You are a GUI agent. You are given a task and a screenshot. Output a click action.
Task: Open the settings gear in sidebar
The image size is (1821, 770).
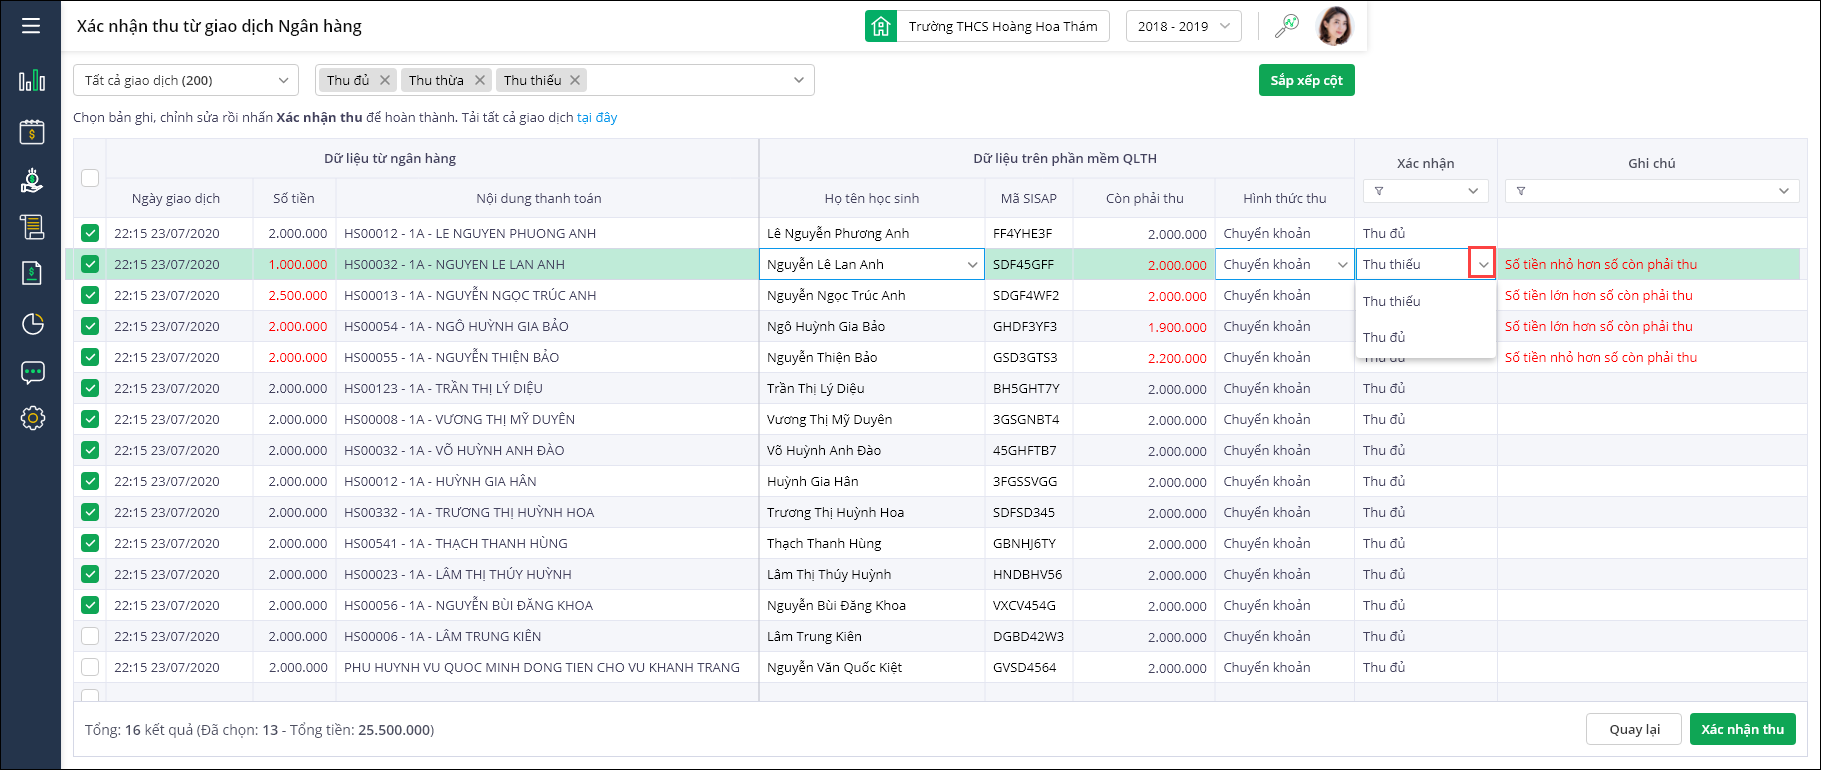point(32,418)
